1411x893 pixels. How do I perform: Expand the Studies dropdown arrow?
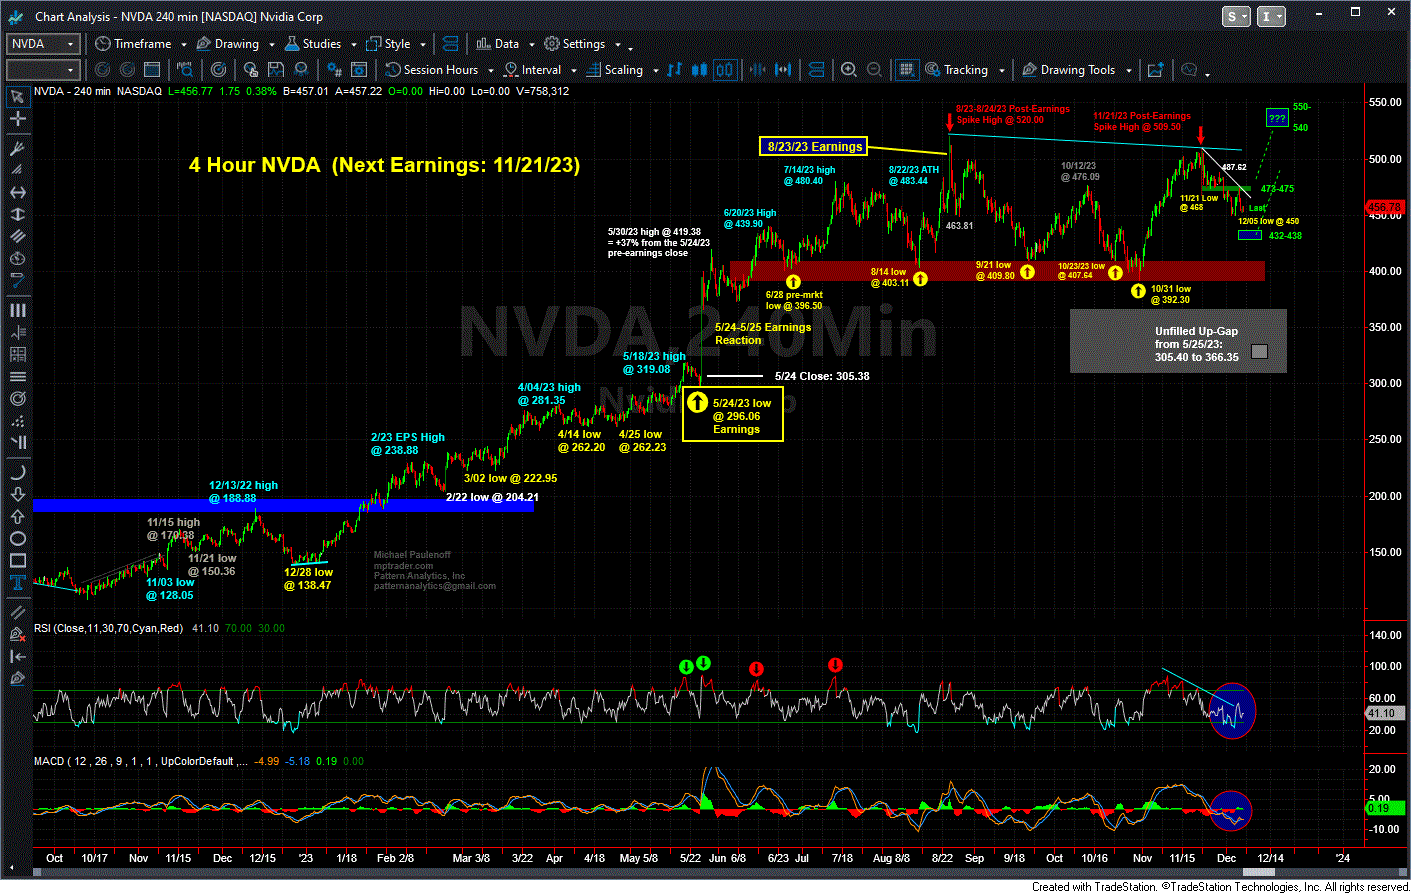(353, 45)
